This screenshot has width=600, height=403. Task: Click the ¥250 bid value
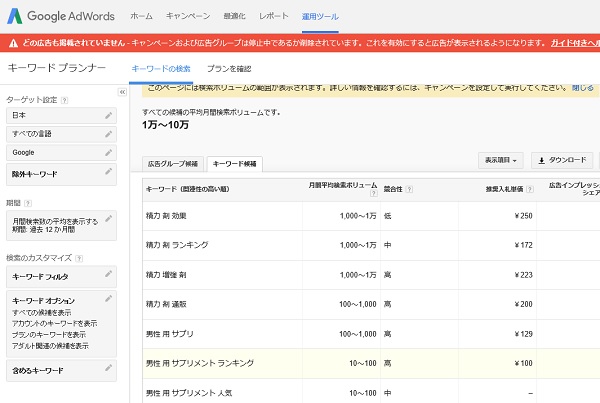(523, 216)
